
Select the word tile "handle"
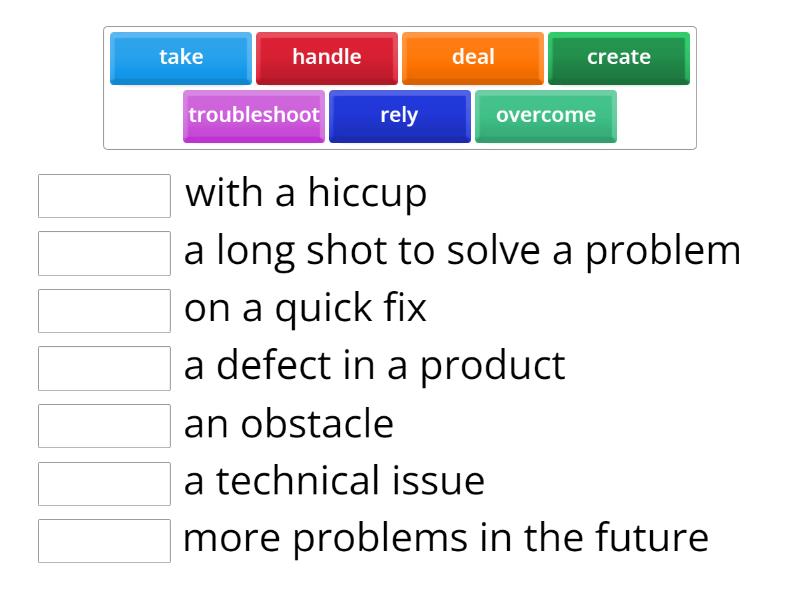pos(326,57)
